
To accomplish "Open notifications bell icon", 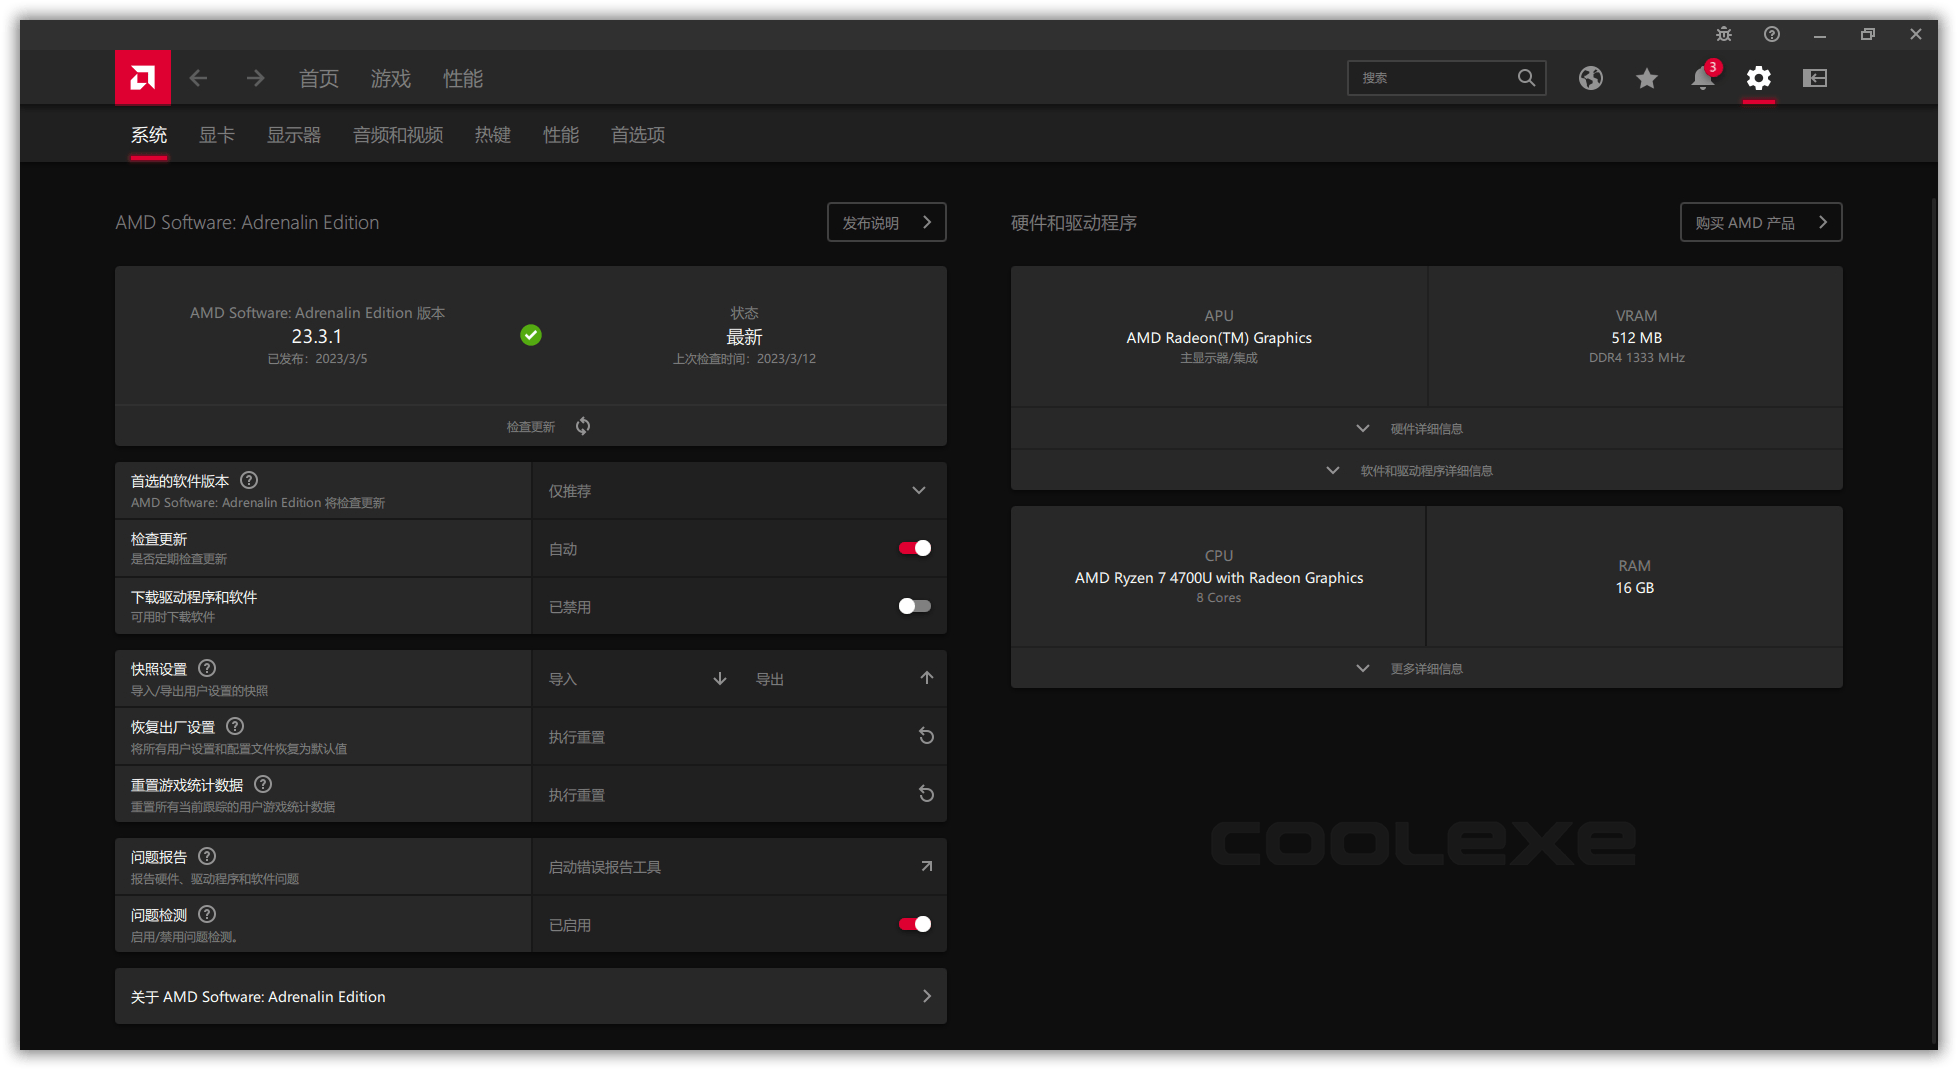I will 1703,78.
